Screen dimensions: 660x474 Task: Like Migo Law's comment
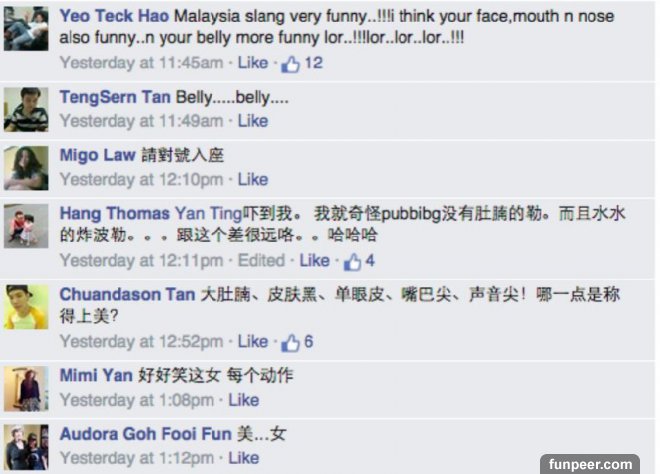253,180
